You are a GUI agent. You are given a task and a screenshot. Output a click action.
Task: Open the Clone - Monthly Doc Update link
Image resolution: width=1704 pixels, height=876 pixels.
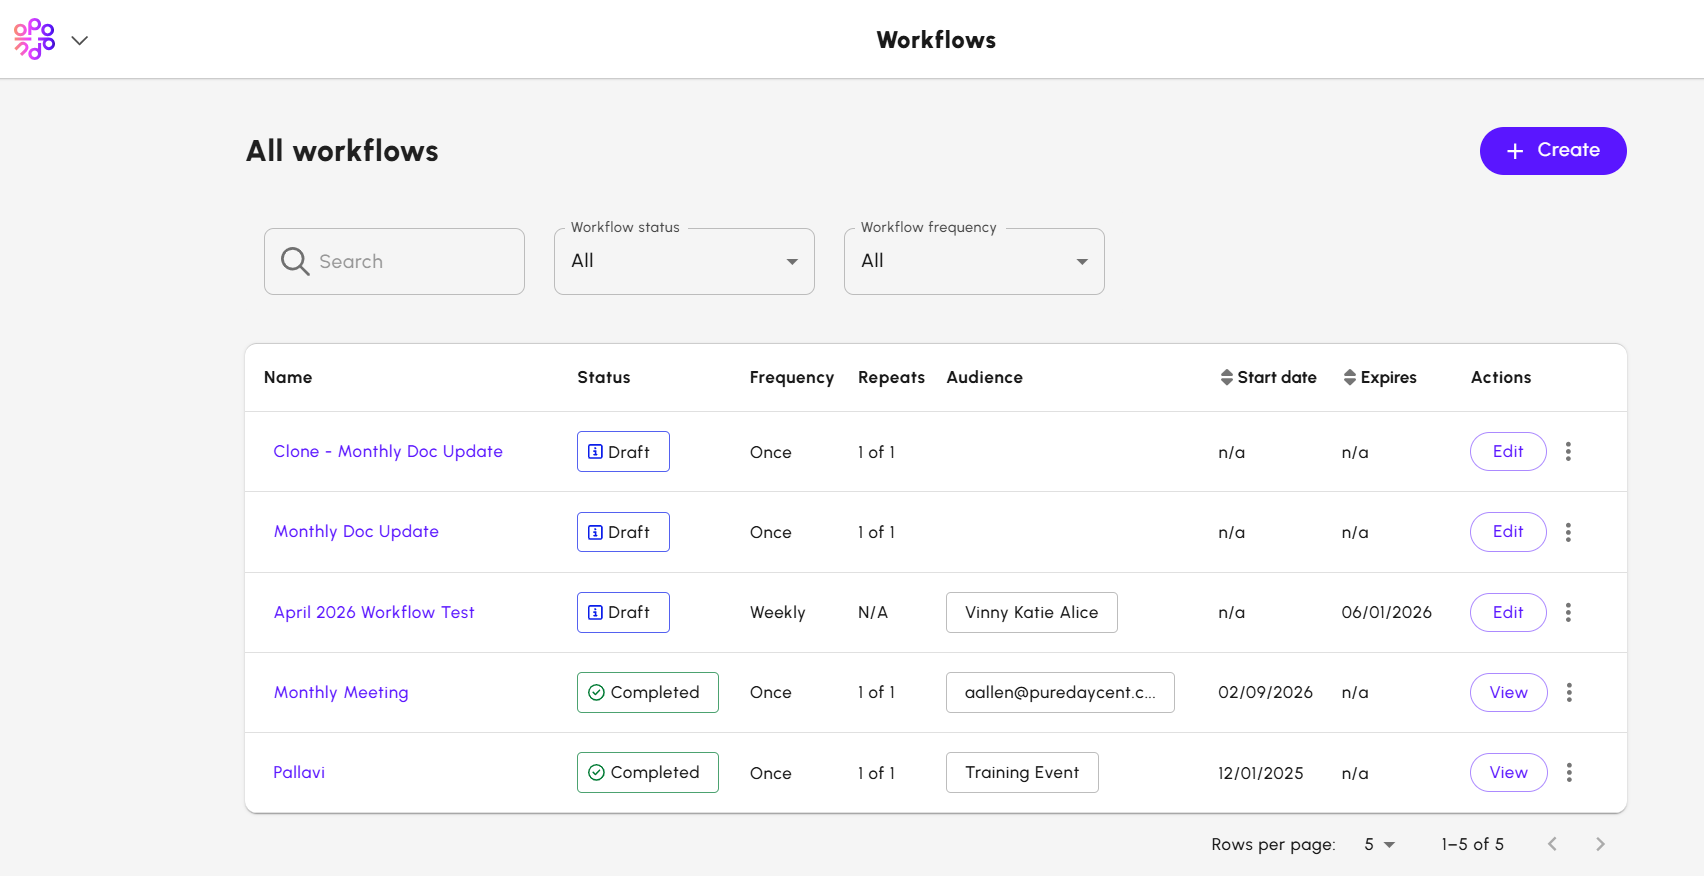pos(388,451)
